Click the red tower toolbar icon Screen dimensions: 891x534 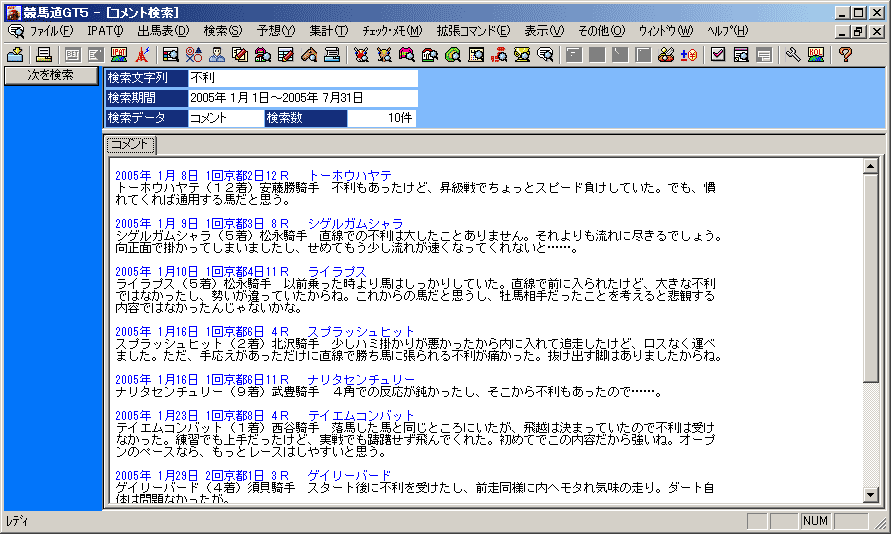(x=143, y=54)
